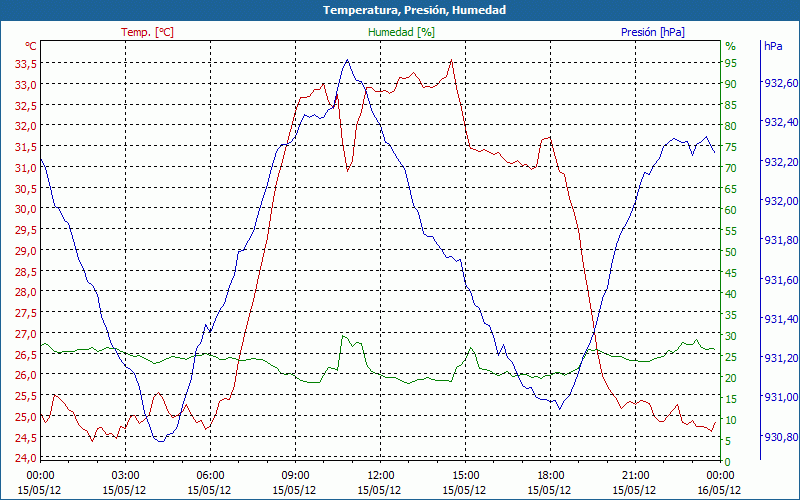Click the '40' humidity axis value

(x=731, y=294)
